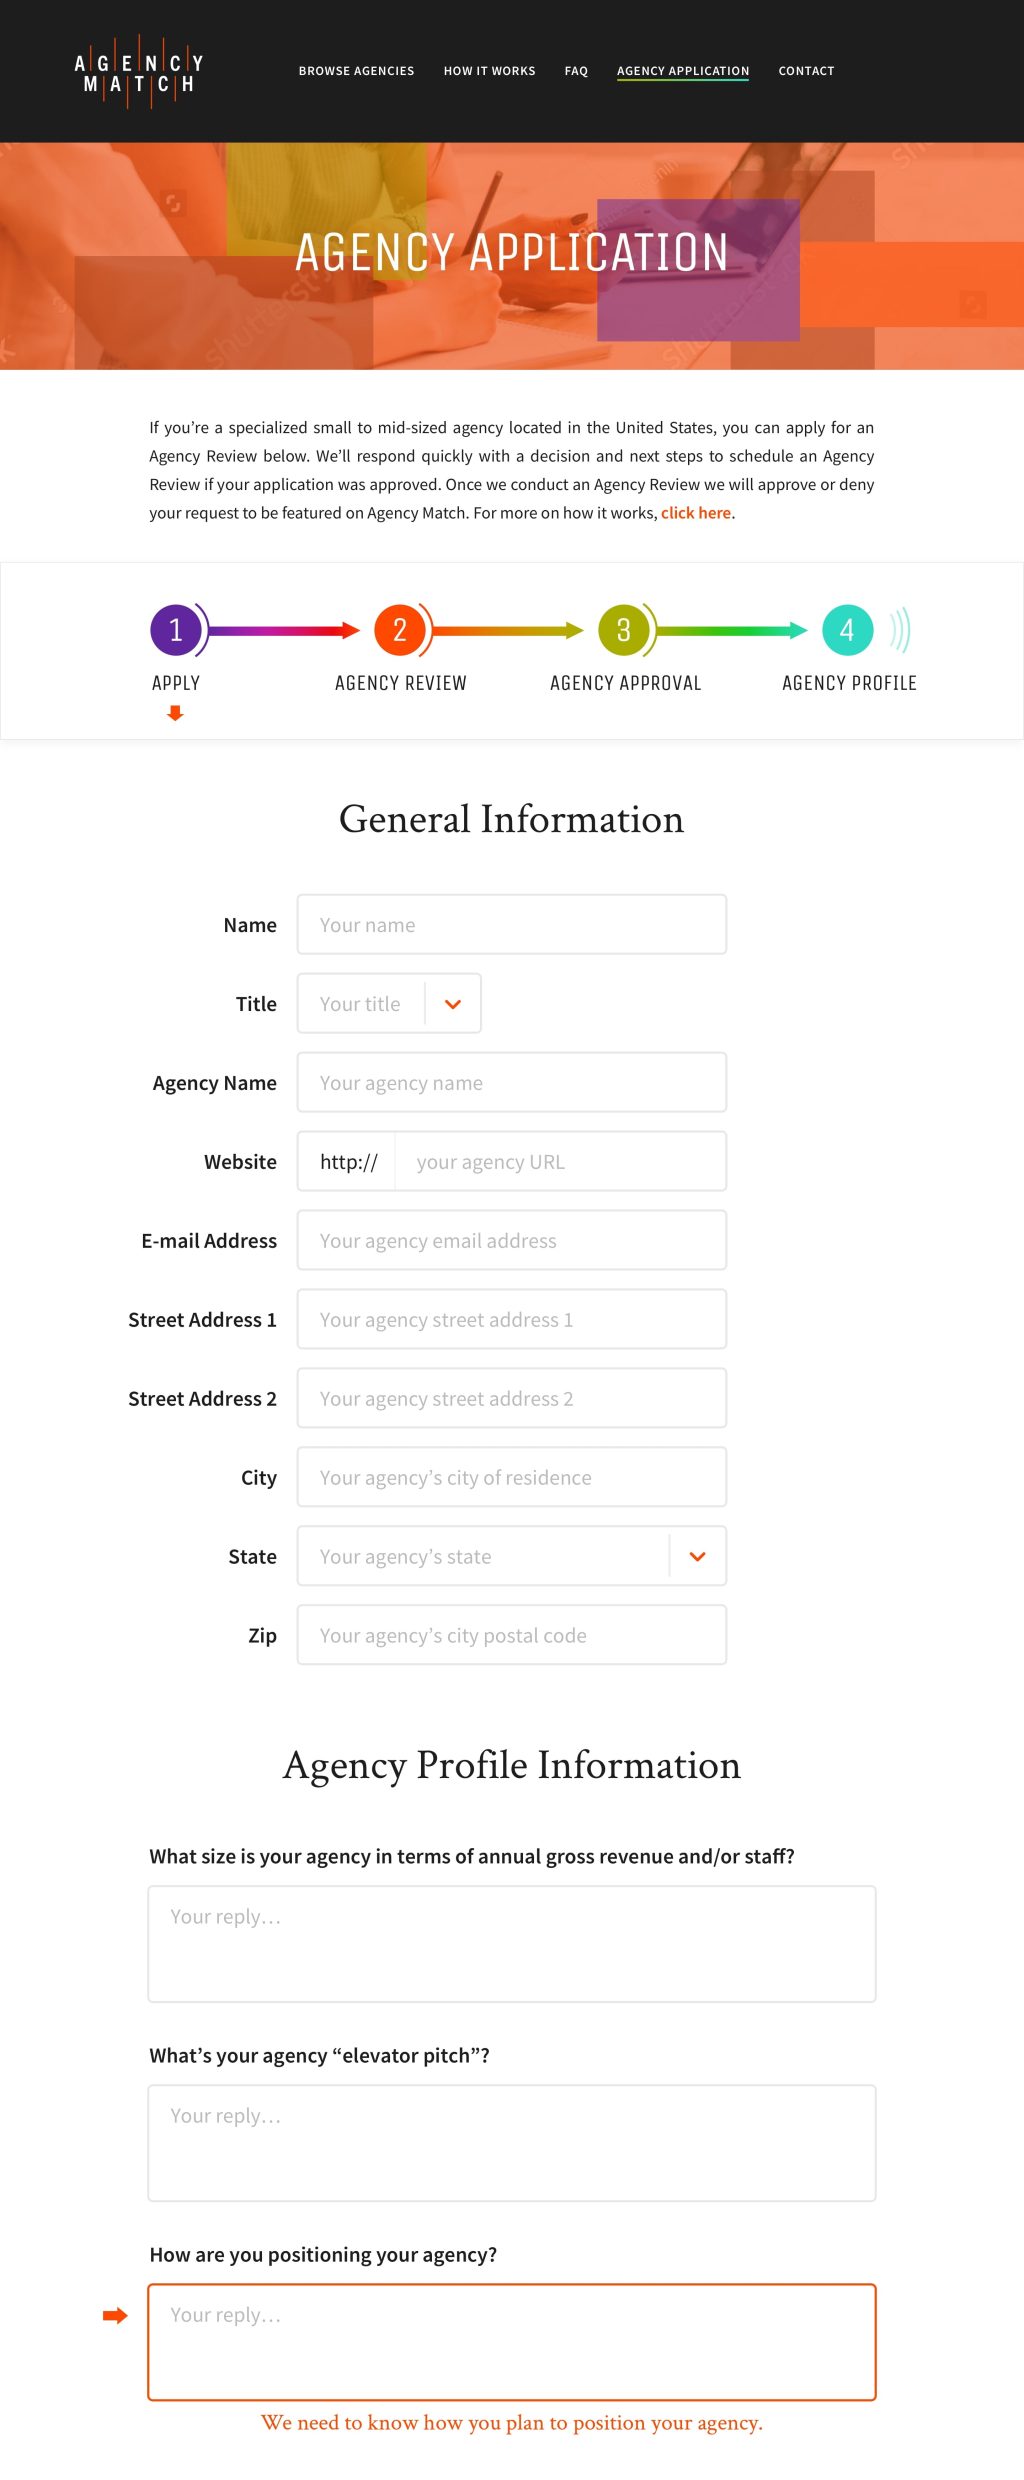
Task: Open the Browse Agencies menu
Action: pyautogui.click(x=357, y=71)
